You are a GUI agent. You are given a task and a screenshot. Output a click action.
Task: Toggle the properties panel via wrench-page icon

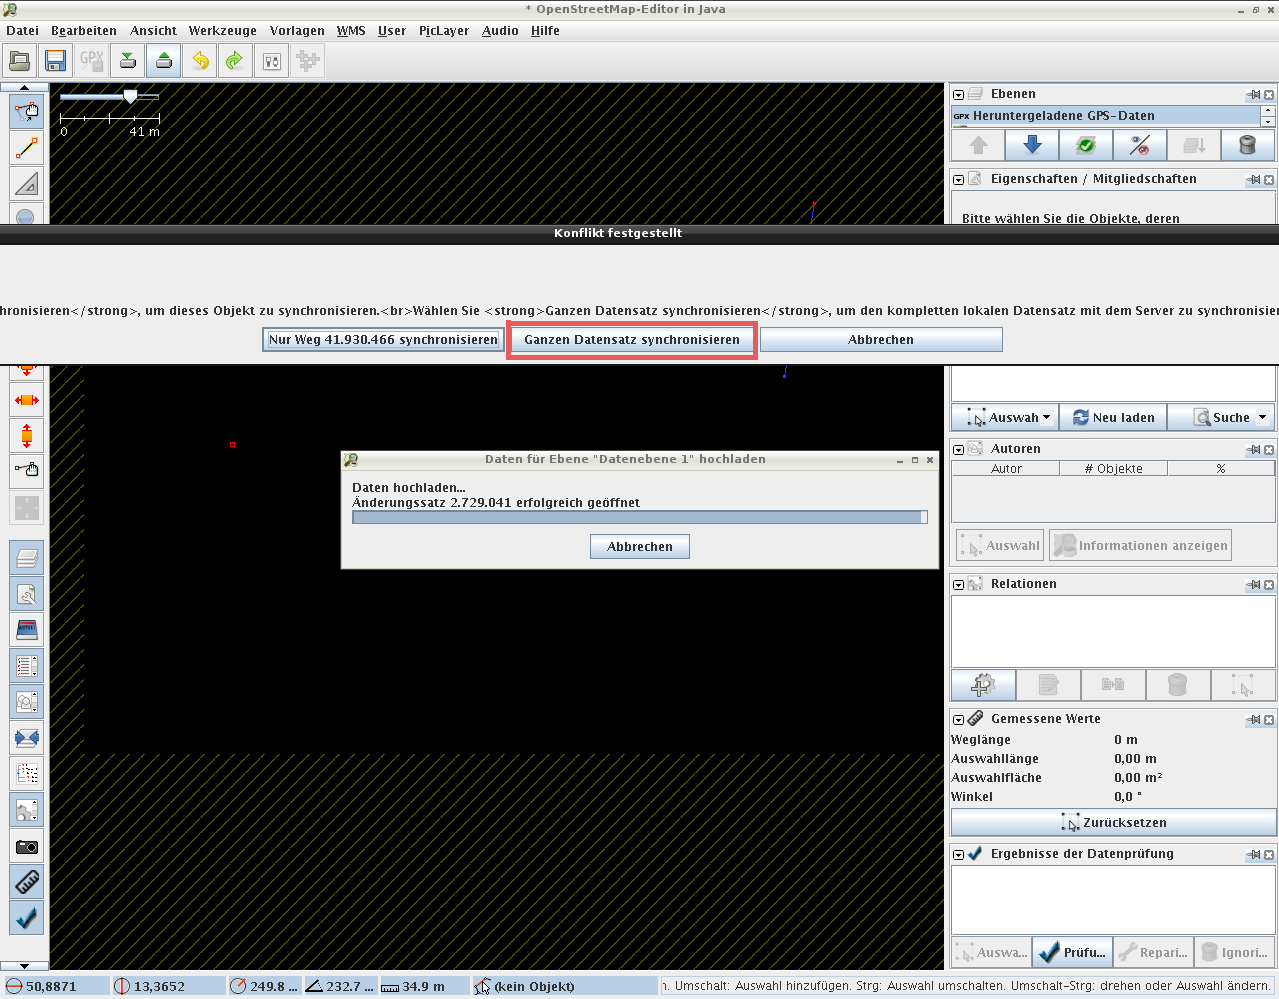(x=27, y=594)
